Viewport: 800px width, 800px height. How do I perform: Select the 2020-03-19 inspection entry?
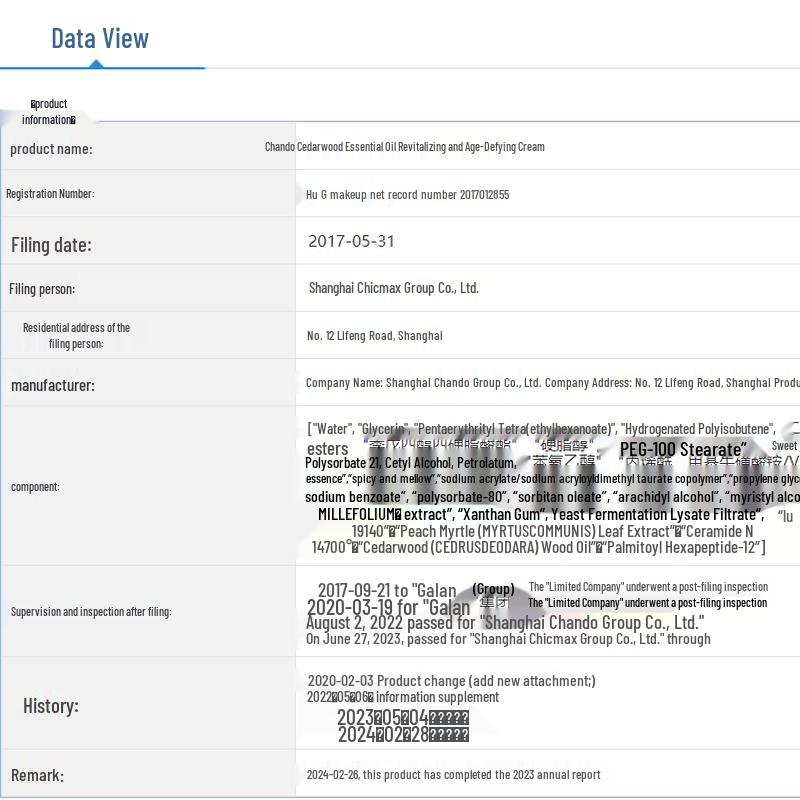[537, 606]
